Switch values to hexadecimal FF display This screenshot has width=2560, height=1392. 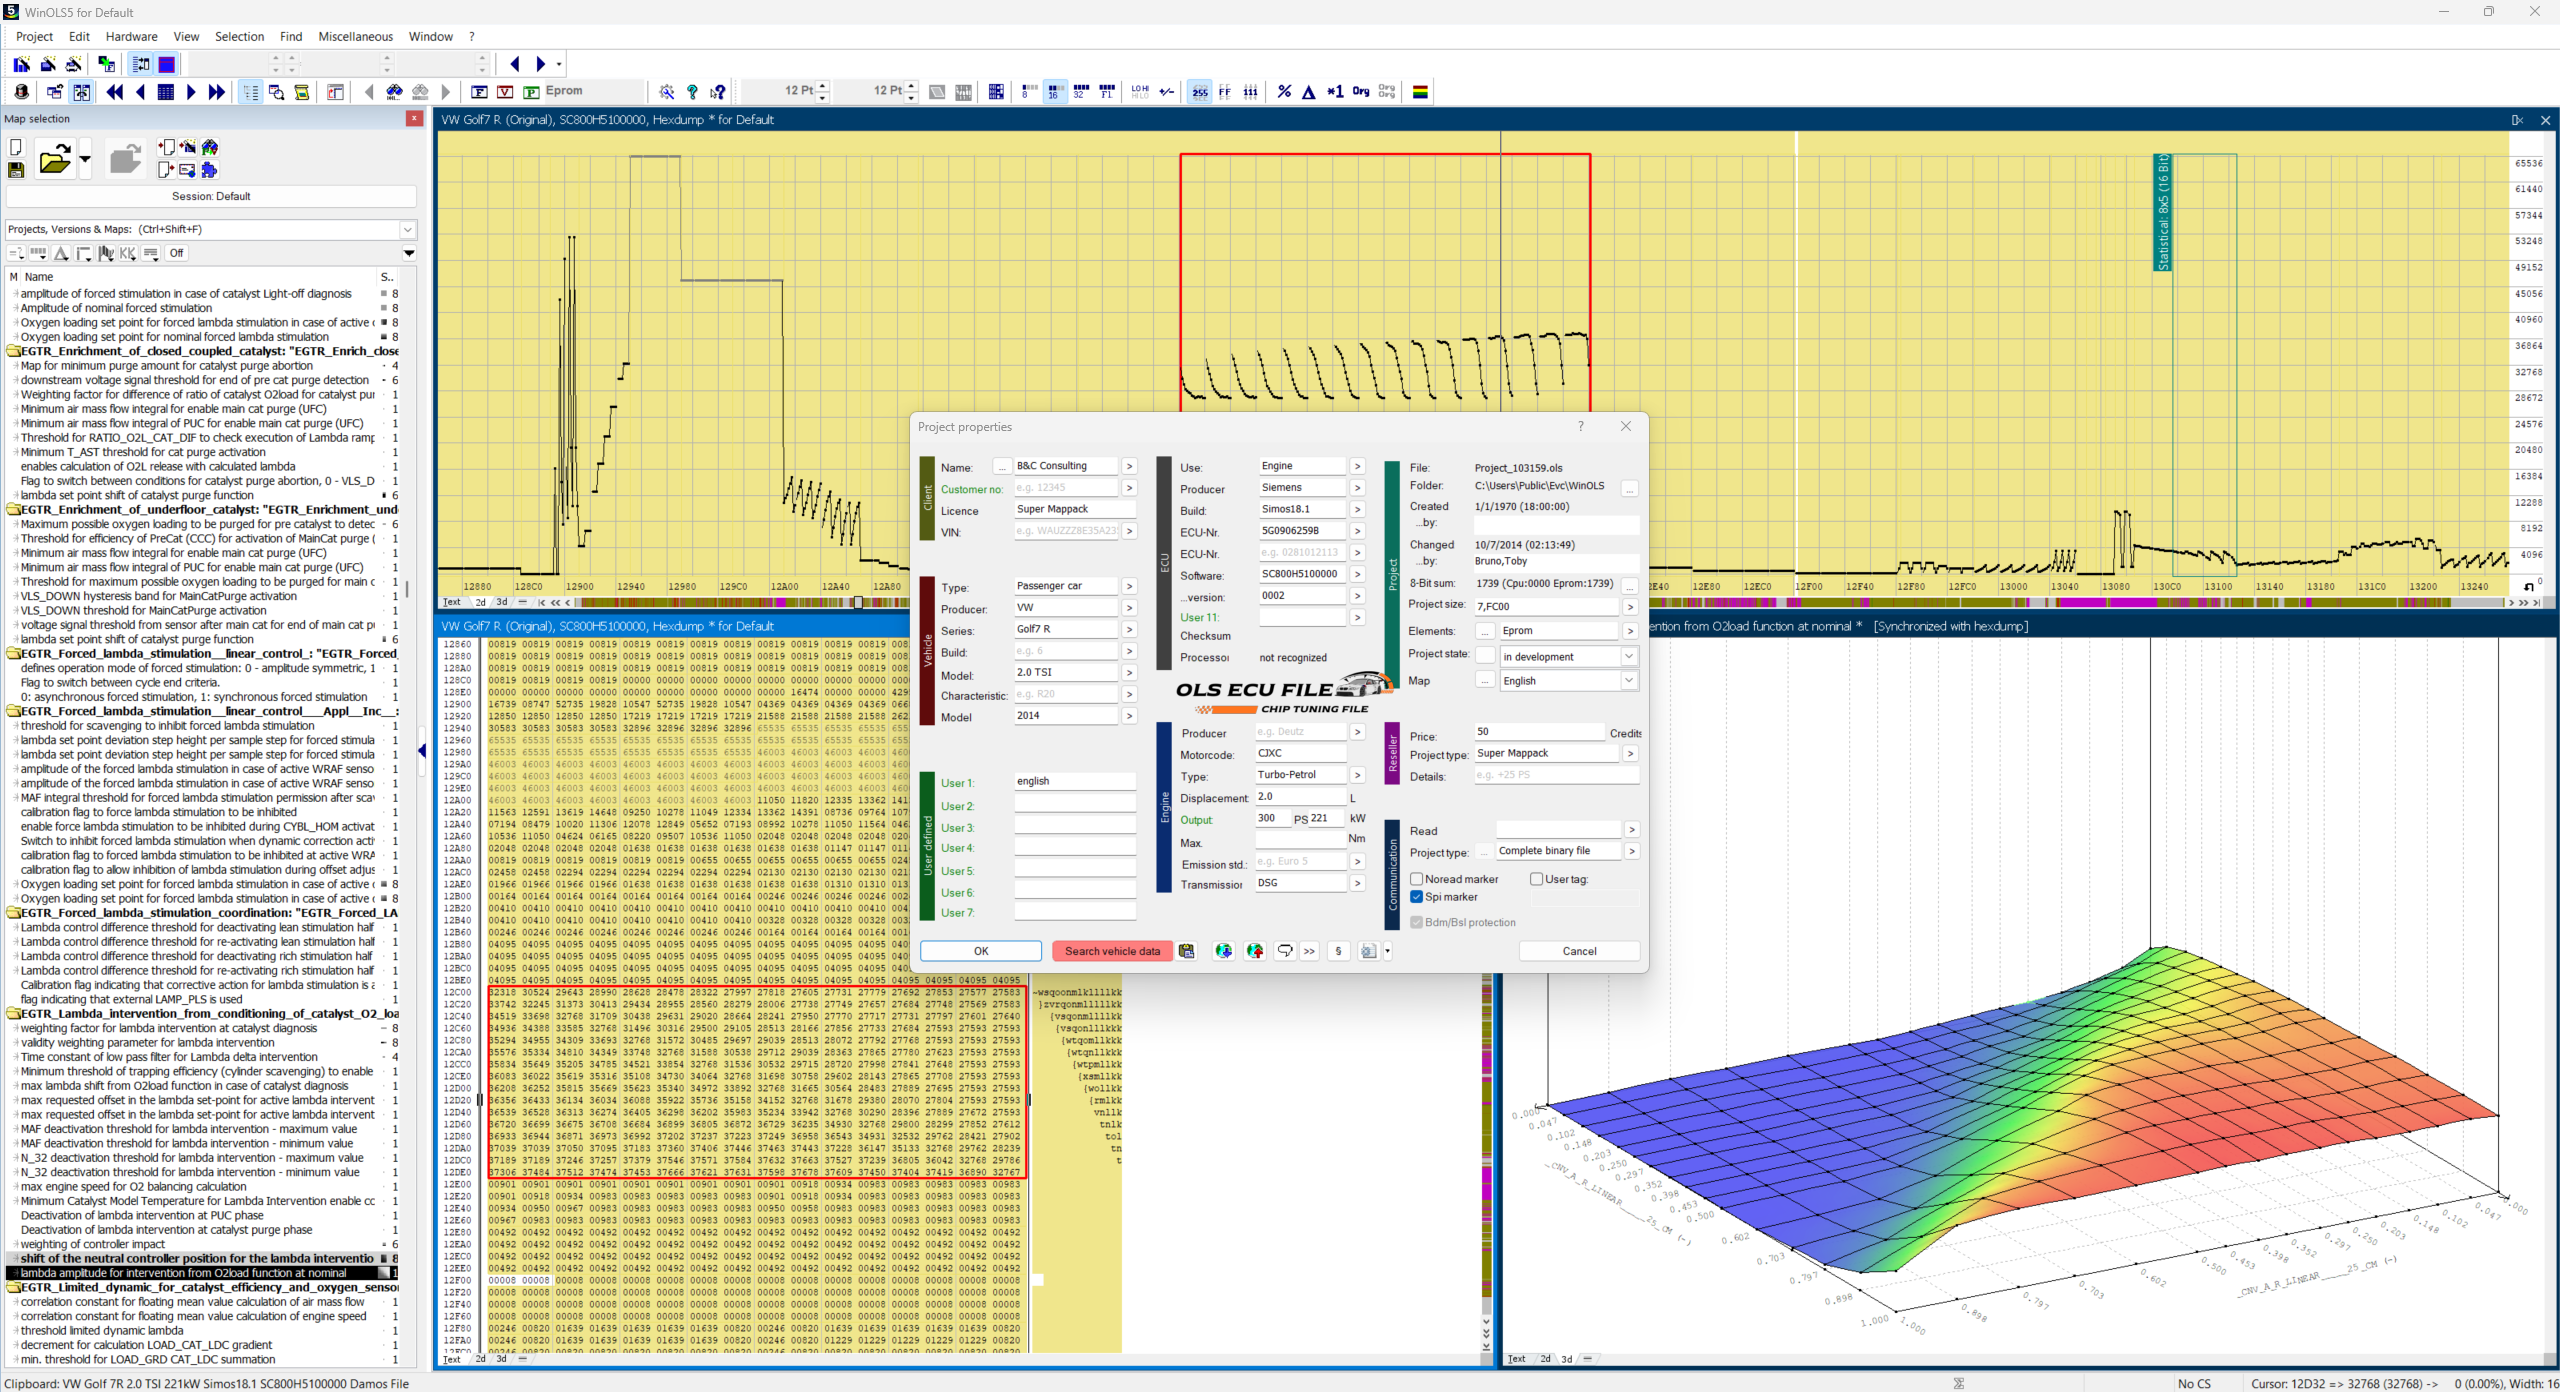[1225, 92]
